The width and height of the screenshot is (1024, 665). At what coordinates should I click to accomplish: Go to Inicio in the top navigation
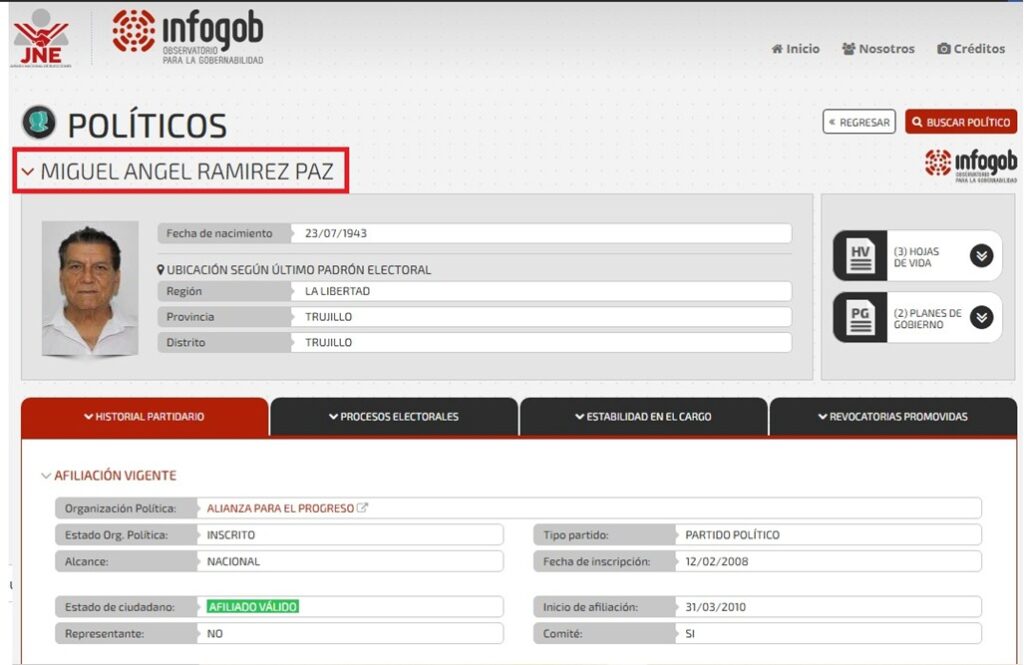point(795,49)
